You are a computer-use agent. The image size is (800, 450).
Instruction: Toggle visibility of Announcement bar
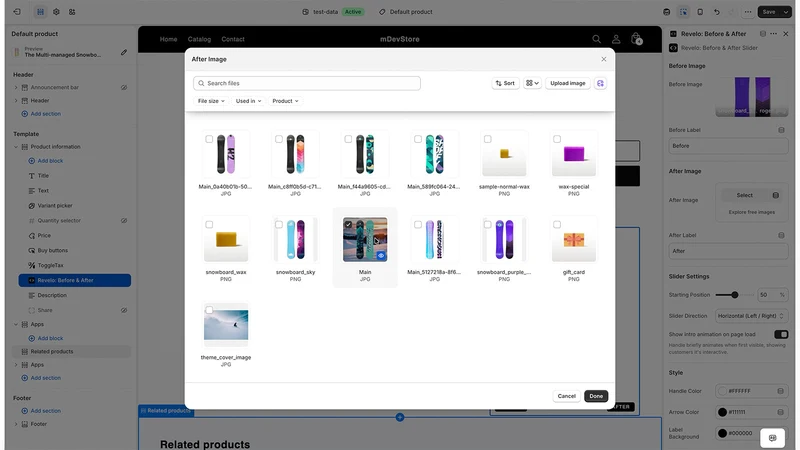click(124, 87)
